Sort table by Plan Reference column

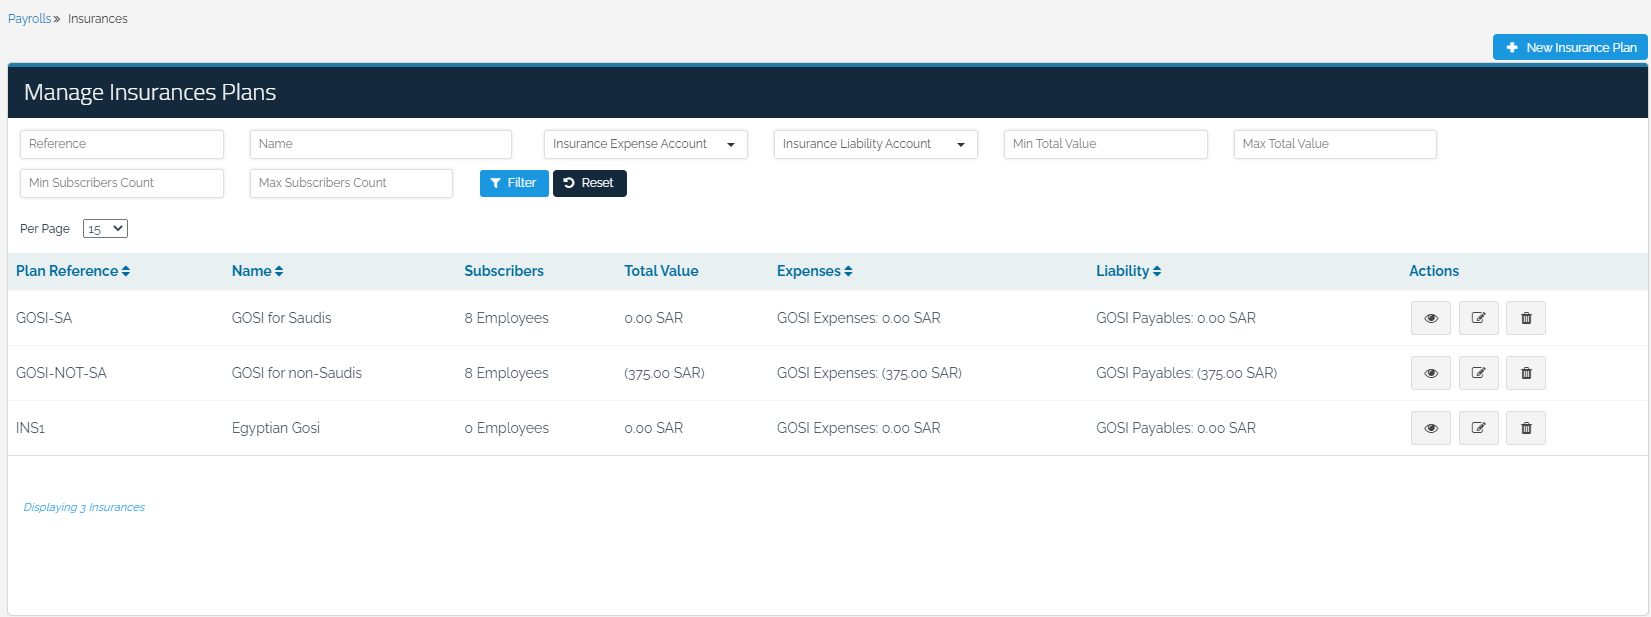tap(73, 271)
